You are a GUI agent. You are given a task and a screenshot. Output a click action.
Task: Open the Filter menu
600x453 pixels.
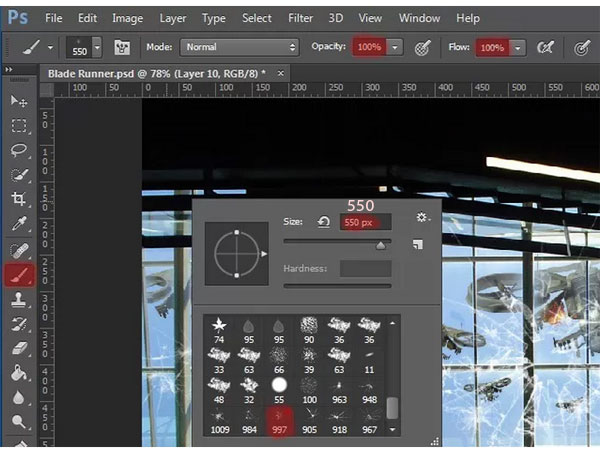click(300, 18)
